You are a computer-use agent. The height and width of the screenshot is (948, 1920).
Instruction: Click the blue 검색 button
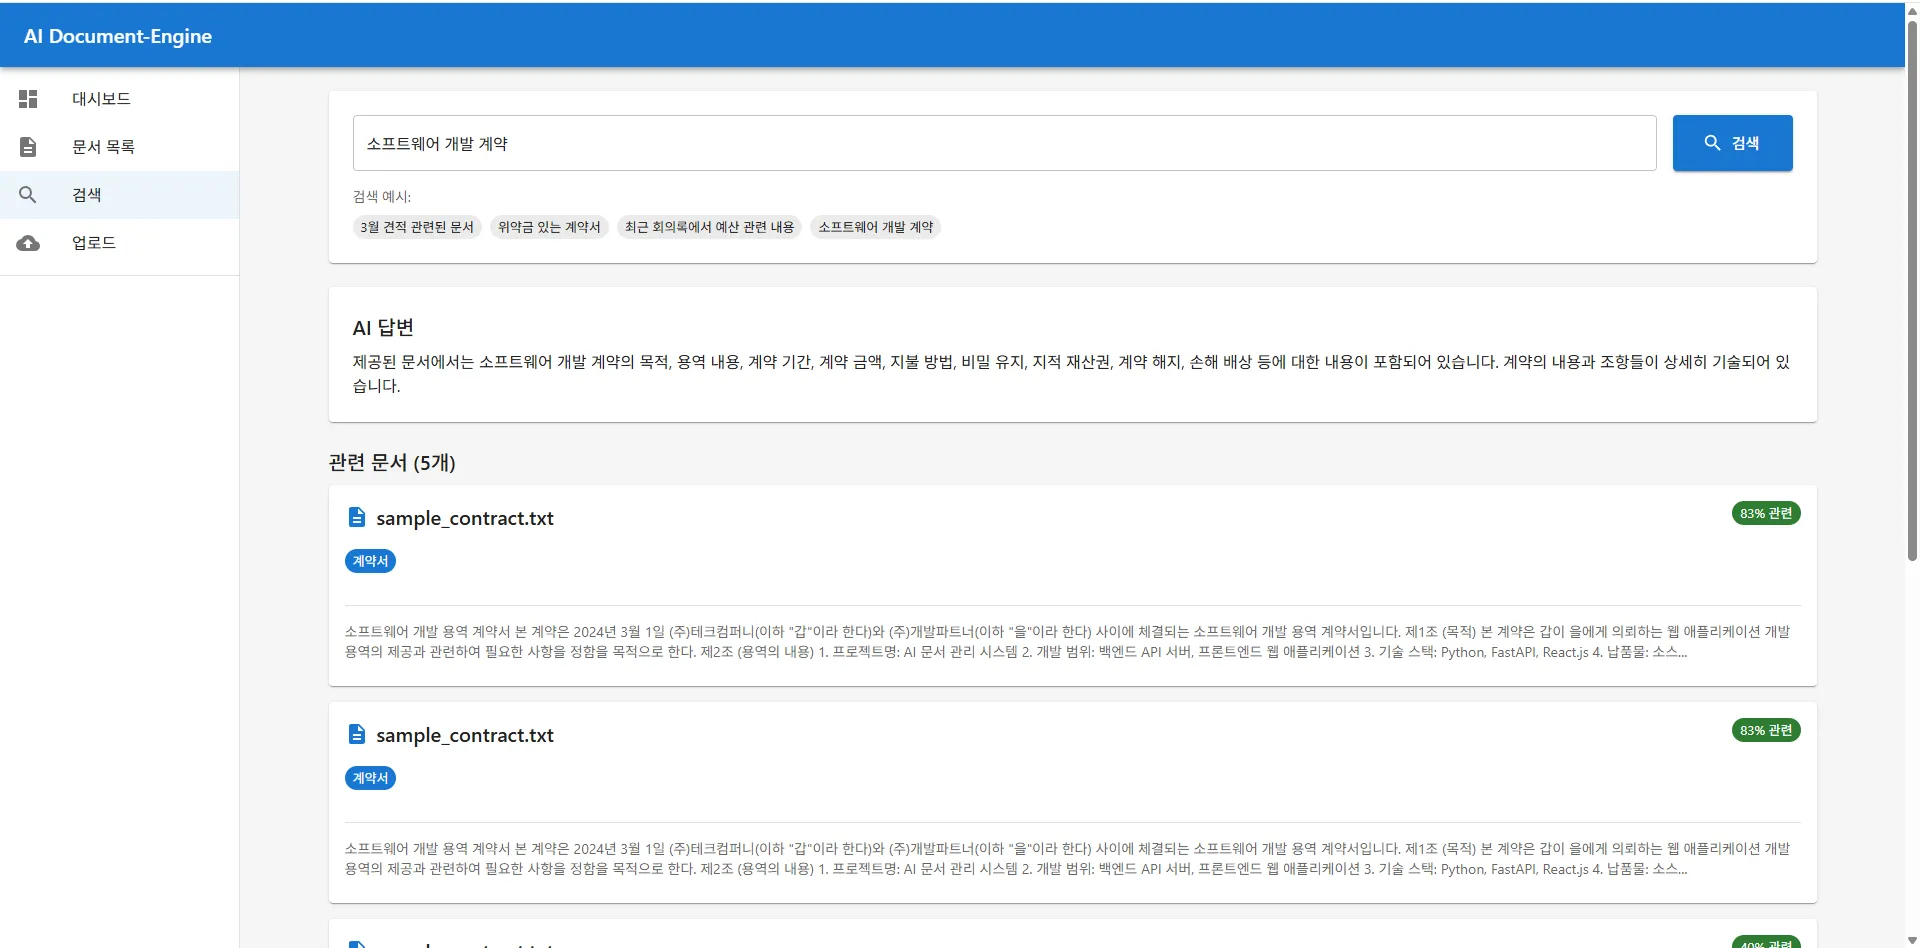pos(1732,143)
